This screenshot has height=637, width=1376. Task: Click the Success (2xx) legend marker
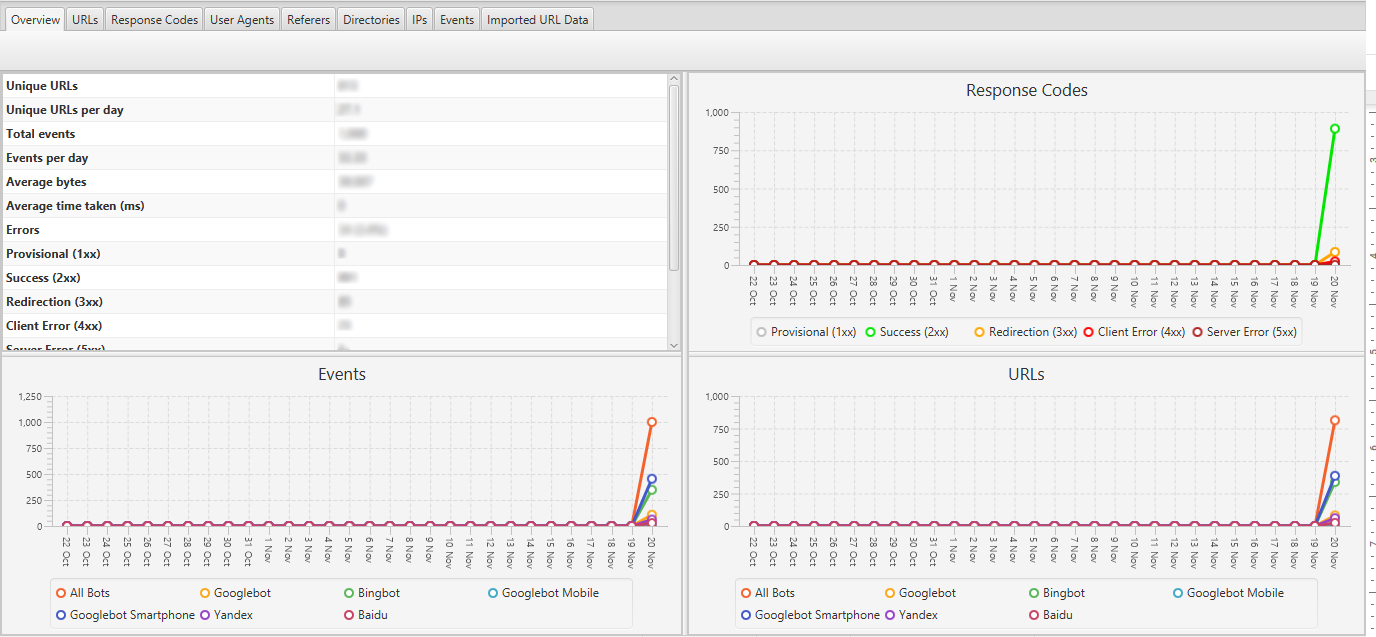(x=870, y=332)
